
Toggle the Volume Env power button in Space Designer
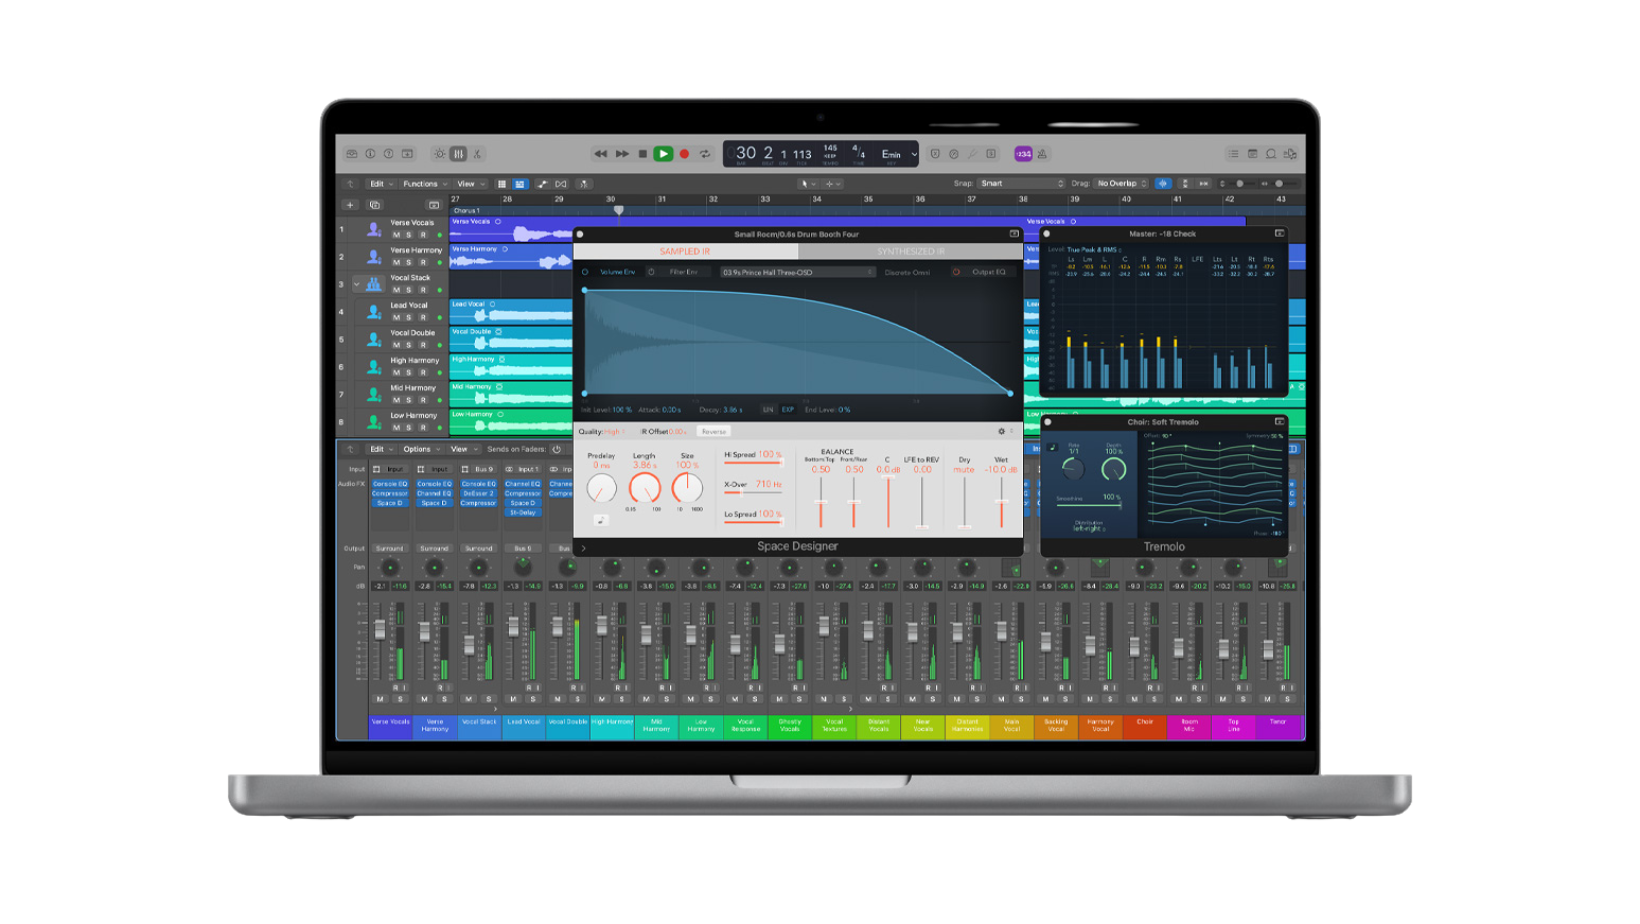point(586,272)
